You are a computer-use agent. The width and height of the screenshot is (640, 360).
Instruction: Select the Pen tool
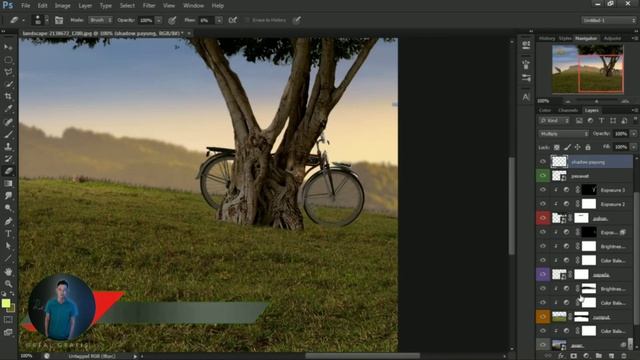pos(8,221)
